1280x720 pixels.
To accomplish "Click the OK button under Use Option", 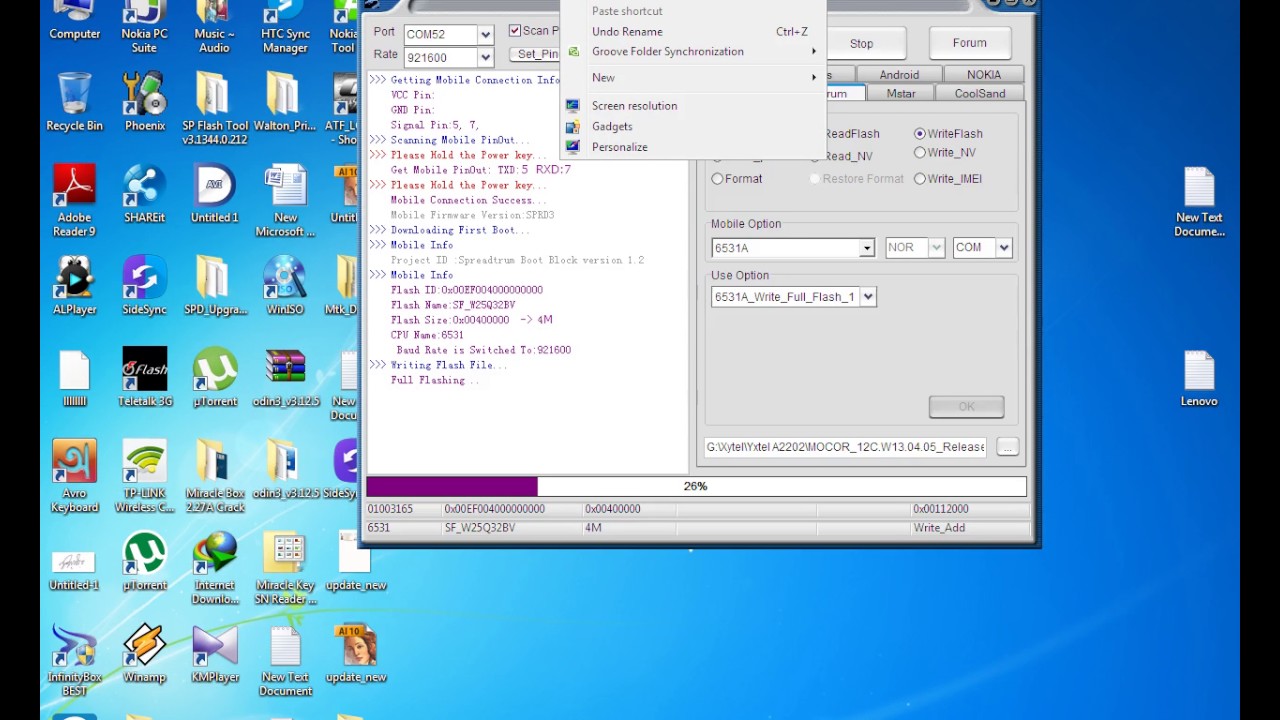I will [x=966, y=407].
